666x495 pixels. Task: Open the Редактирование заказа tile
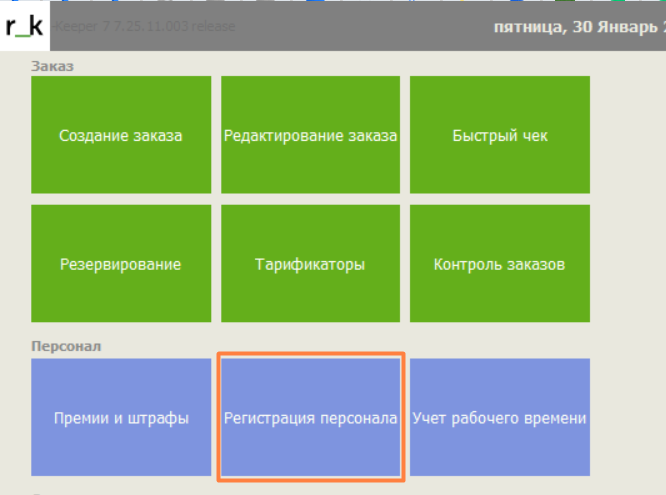click(x=310, y=135)
